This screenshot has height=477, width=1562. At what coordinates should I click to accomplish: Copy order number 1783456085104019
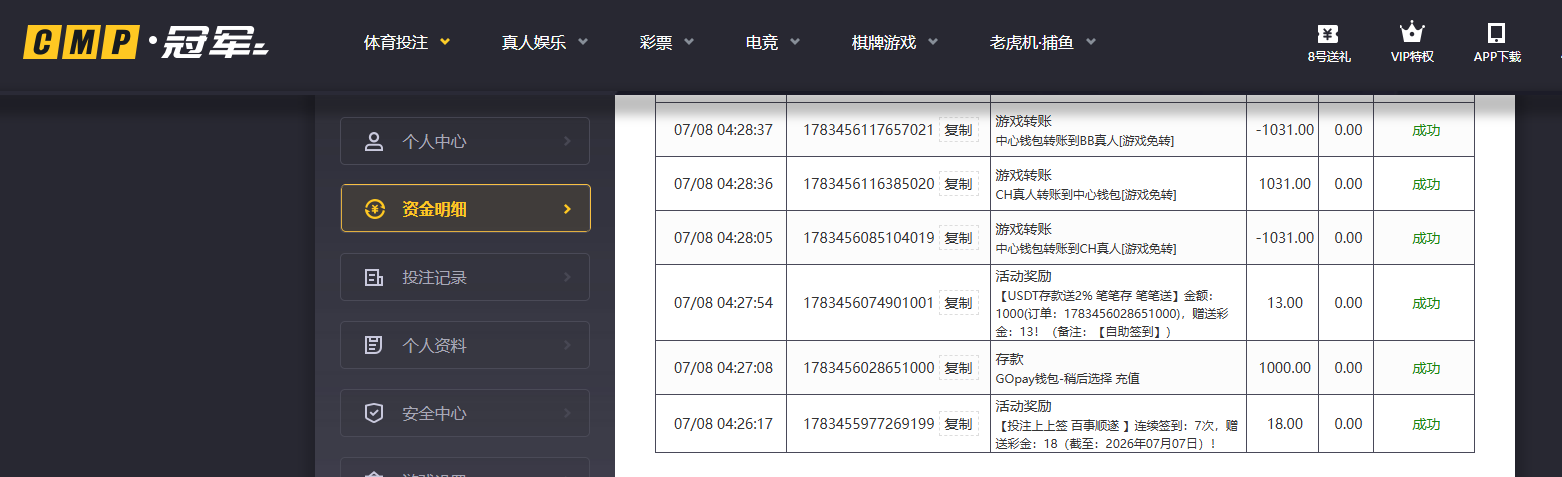point(958,238)
